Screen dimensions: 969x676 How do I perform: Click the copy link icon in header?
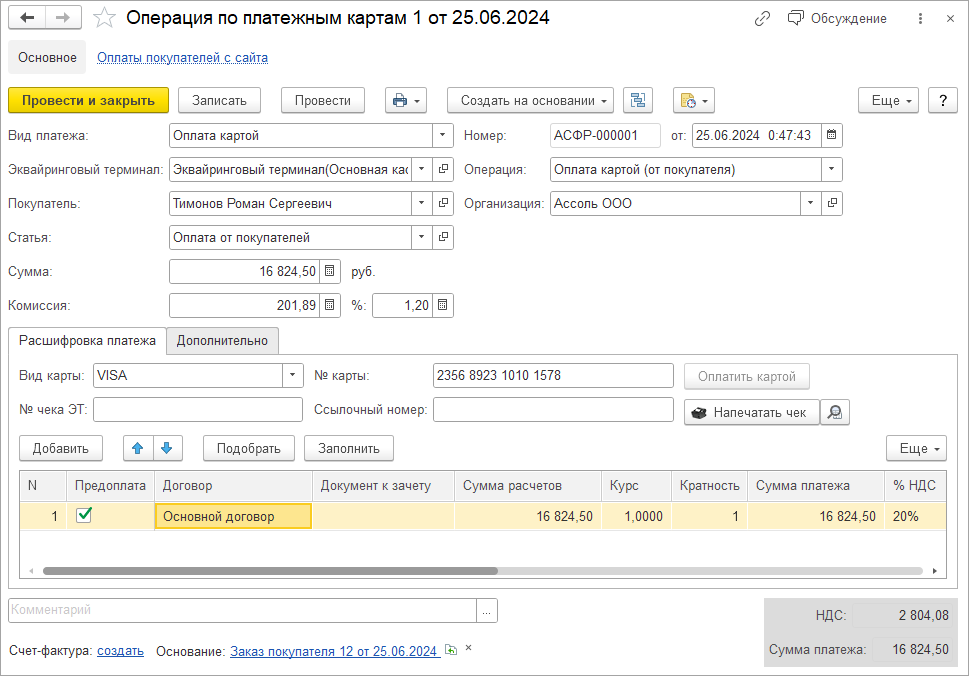763,18
